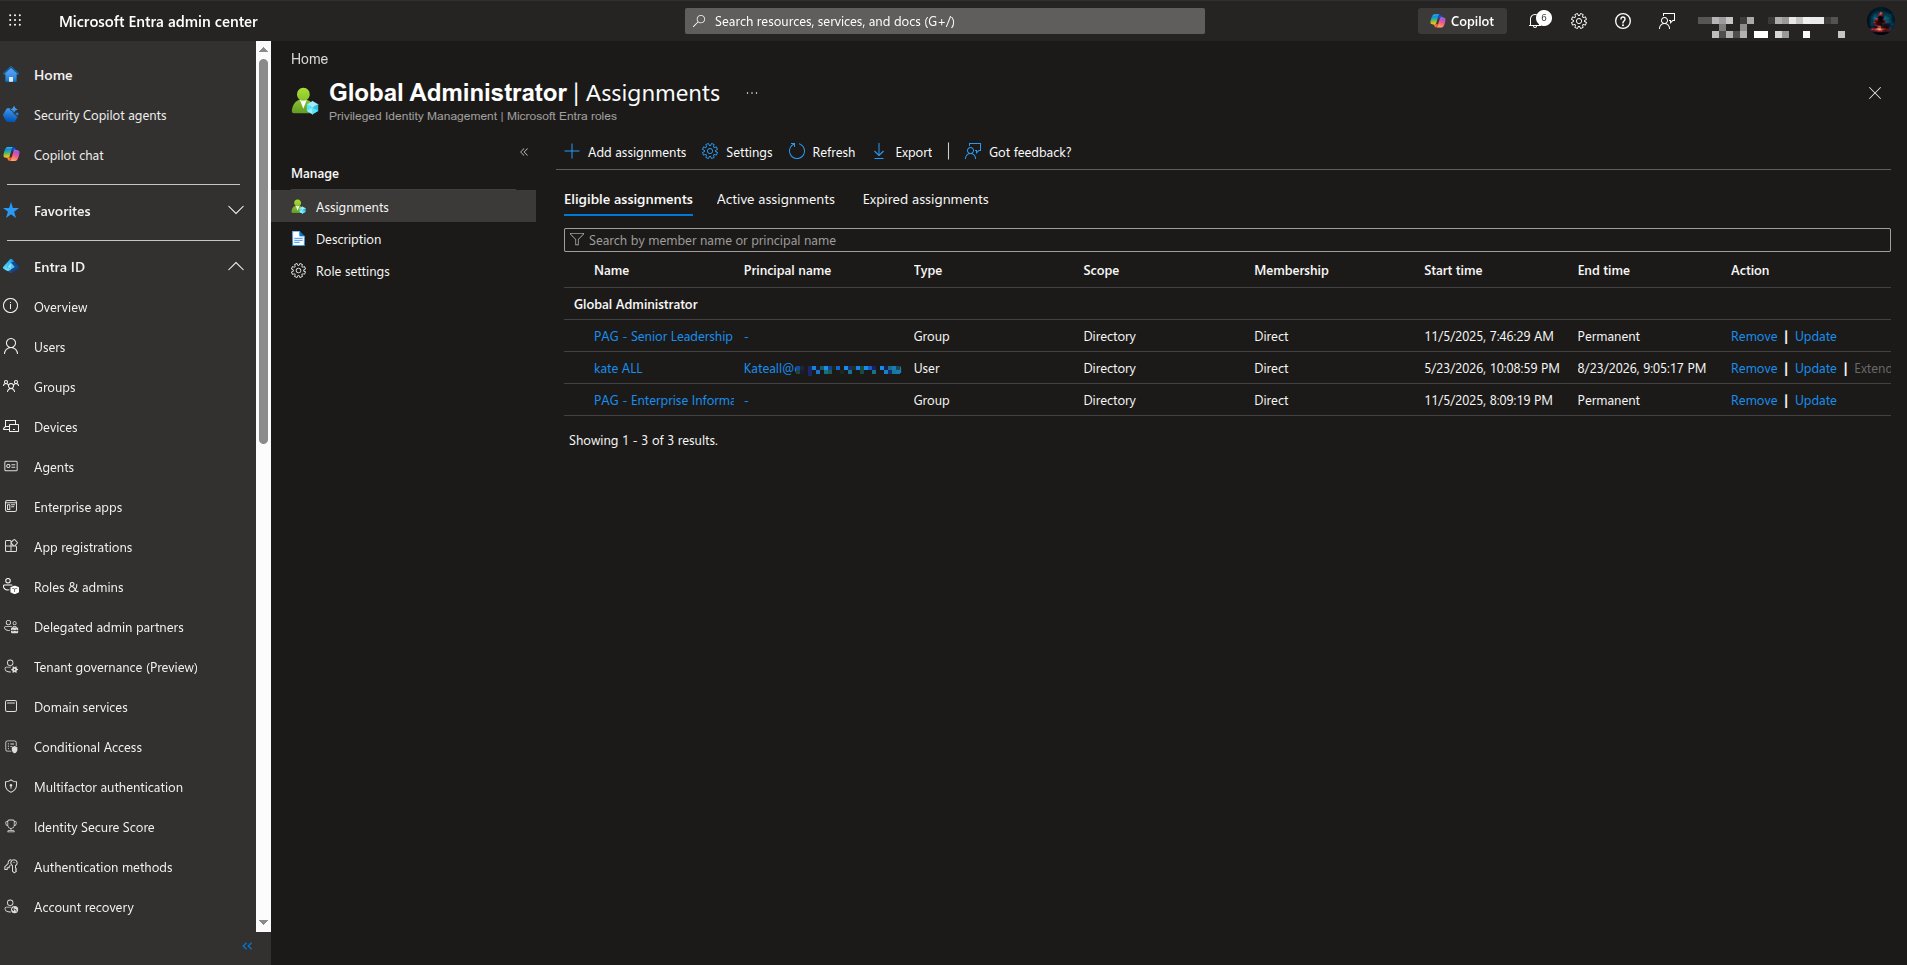This screenshot has width=1907, height=965.
Task: Open portal settings gear icon
Action: click(x=1579, y=21)
